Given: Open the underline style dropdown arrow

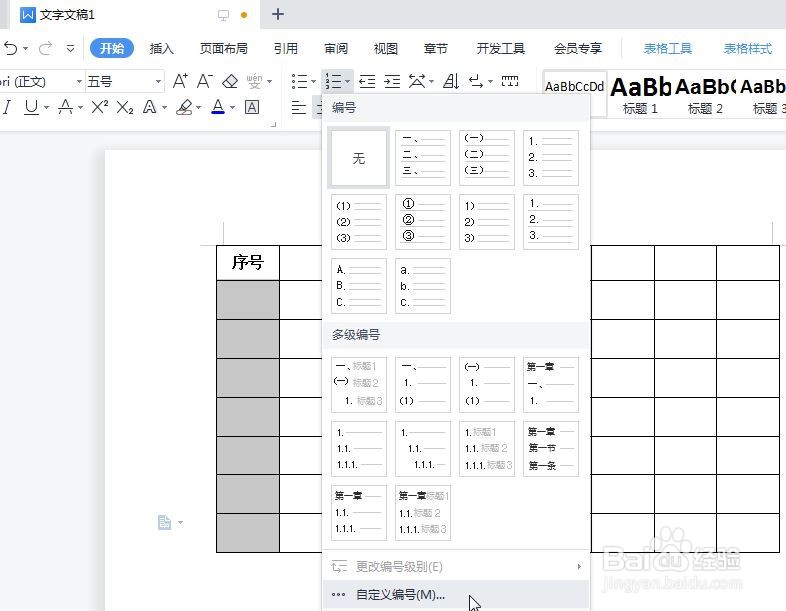Looking at the screenshot, I should point(46,108).
